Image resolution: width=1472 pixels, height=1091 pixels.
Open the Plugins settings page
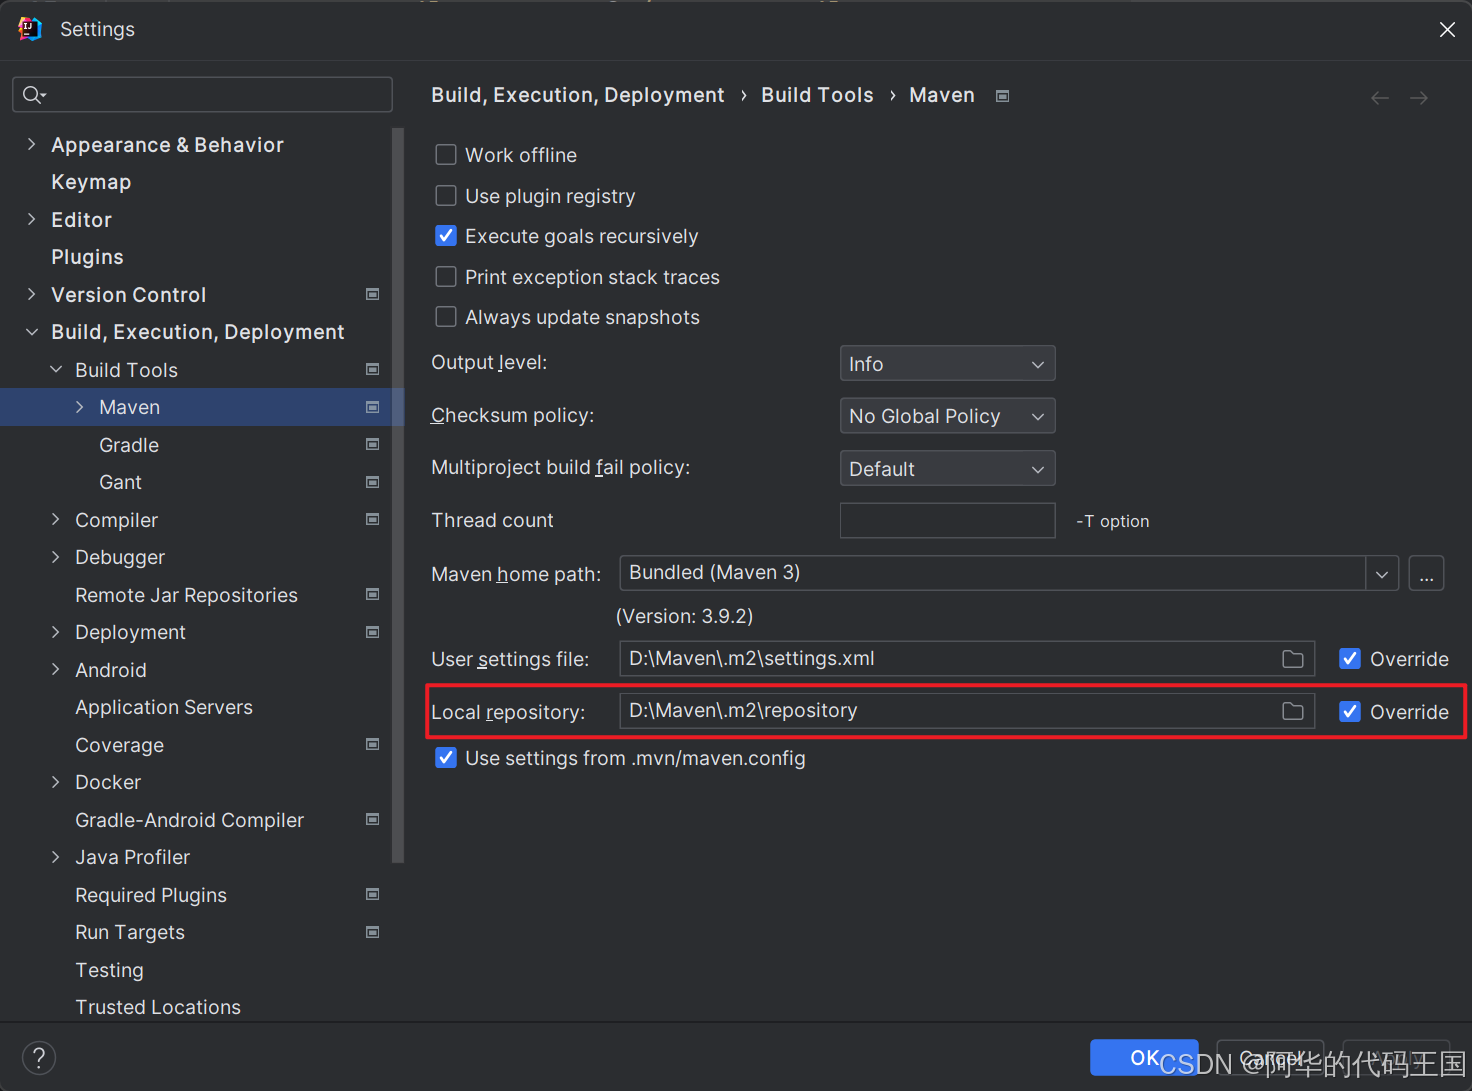coord(87,257)
